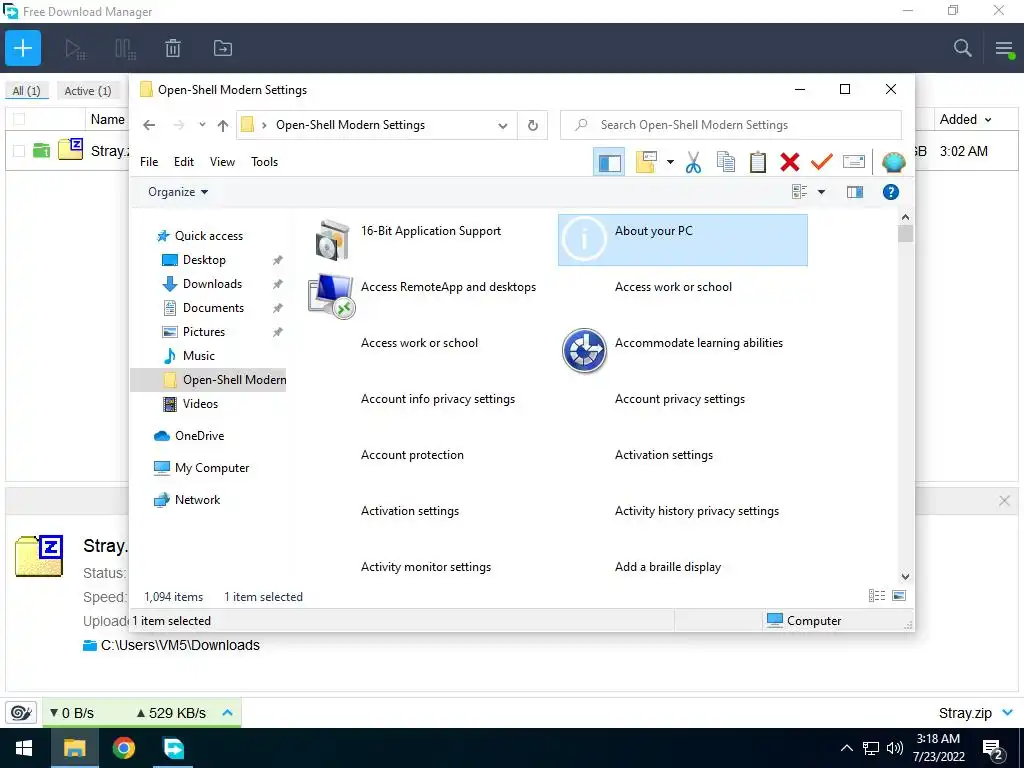Expand the address bar history dropdown
Screen dimensions: 1024x768
coord(503,125)
